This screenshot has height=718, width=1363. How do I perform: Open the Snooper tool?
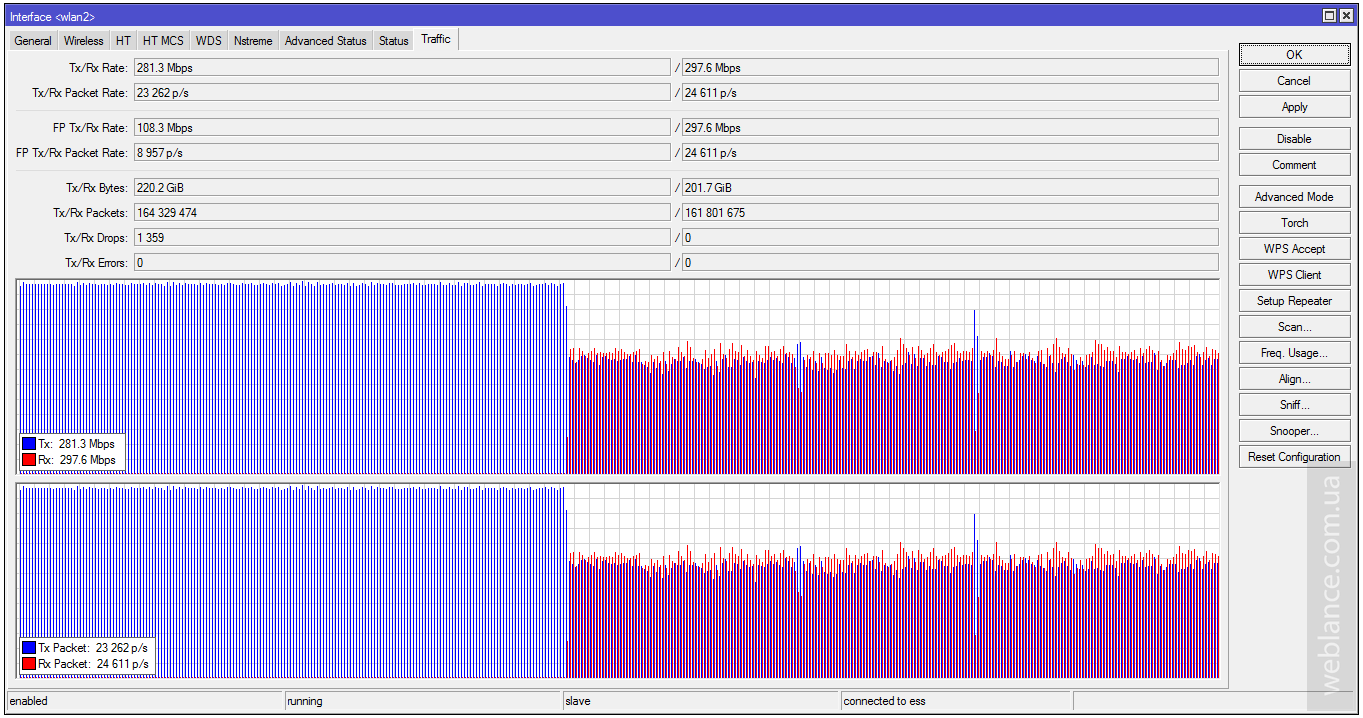[1294, 431]
